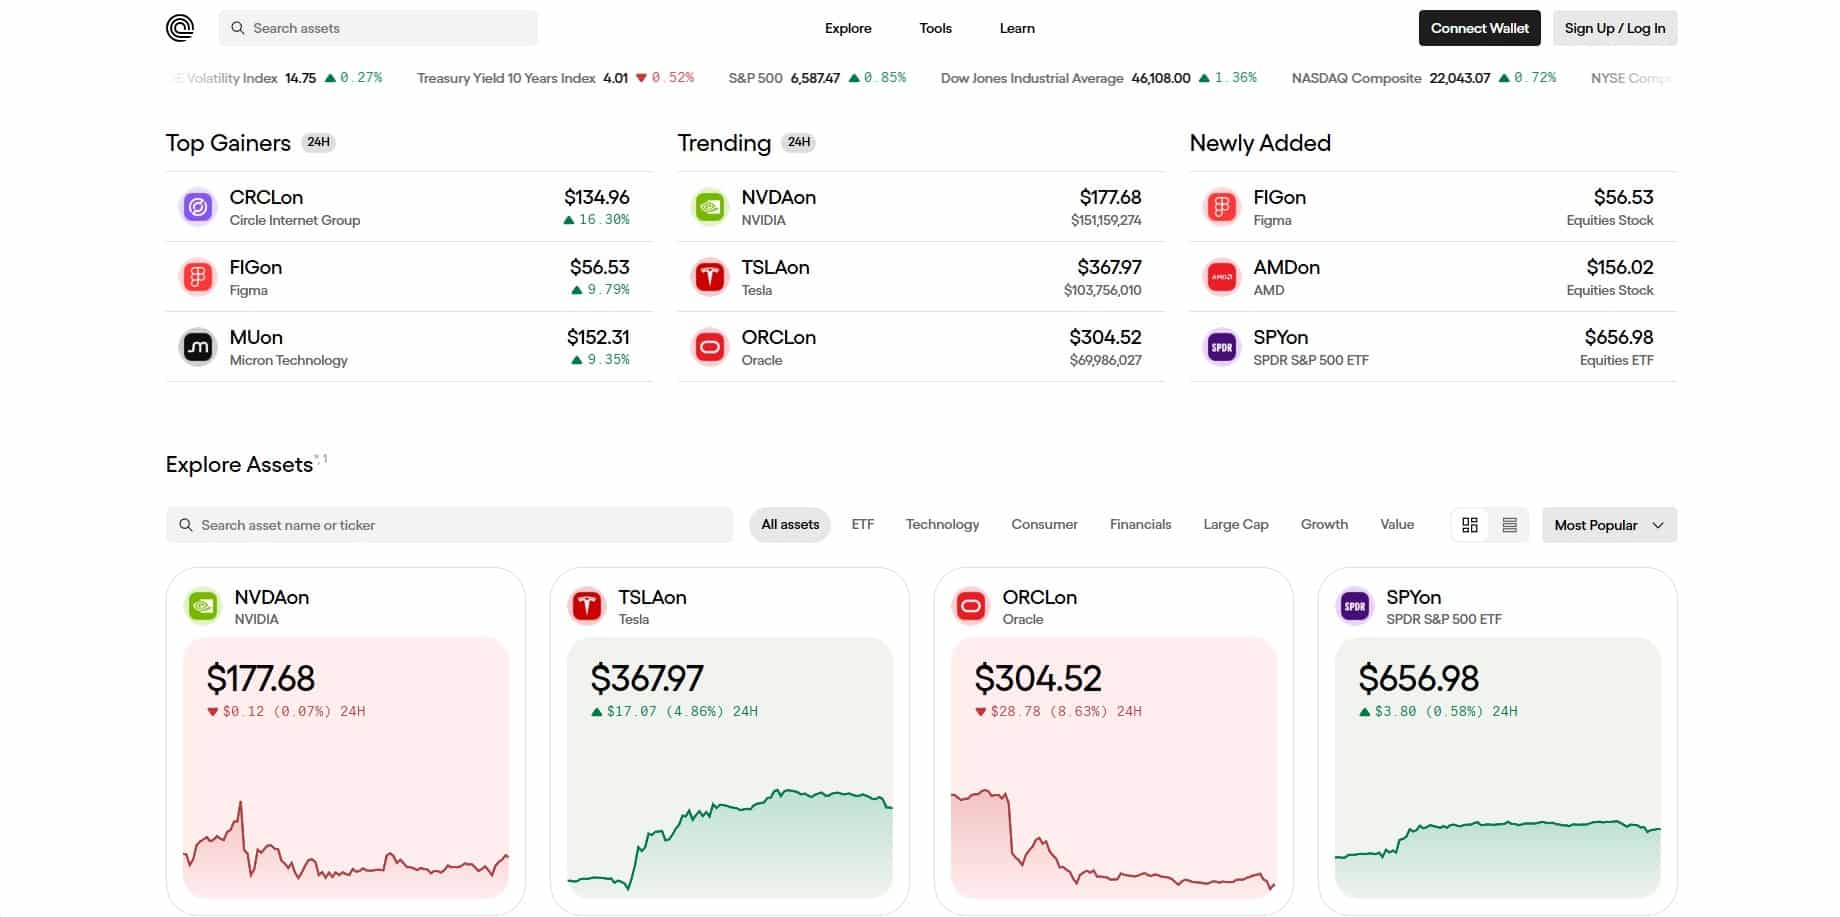Screen dimensions: 1840x917
Task: Click the AMDon icon in Newly Added
Action: (x=1222, y=277)
